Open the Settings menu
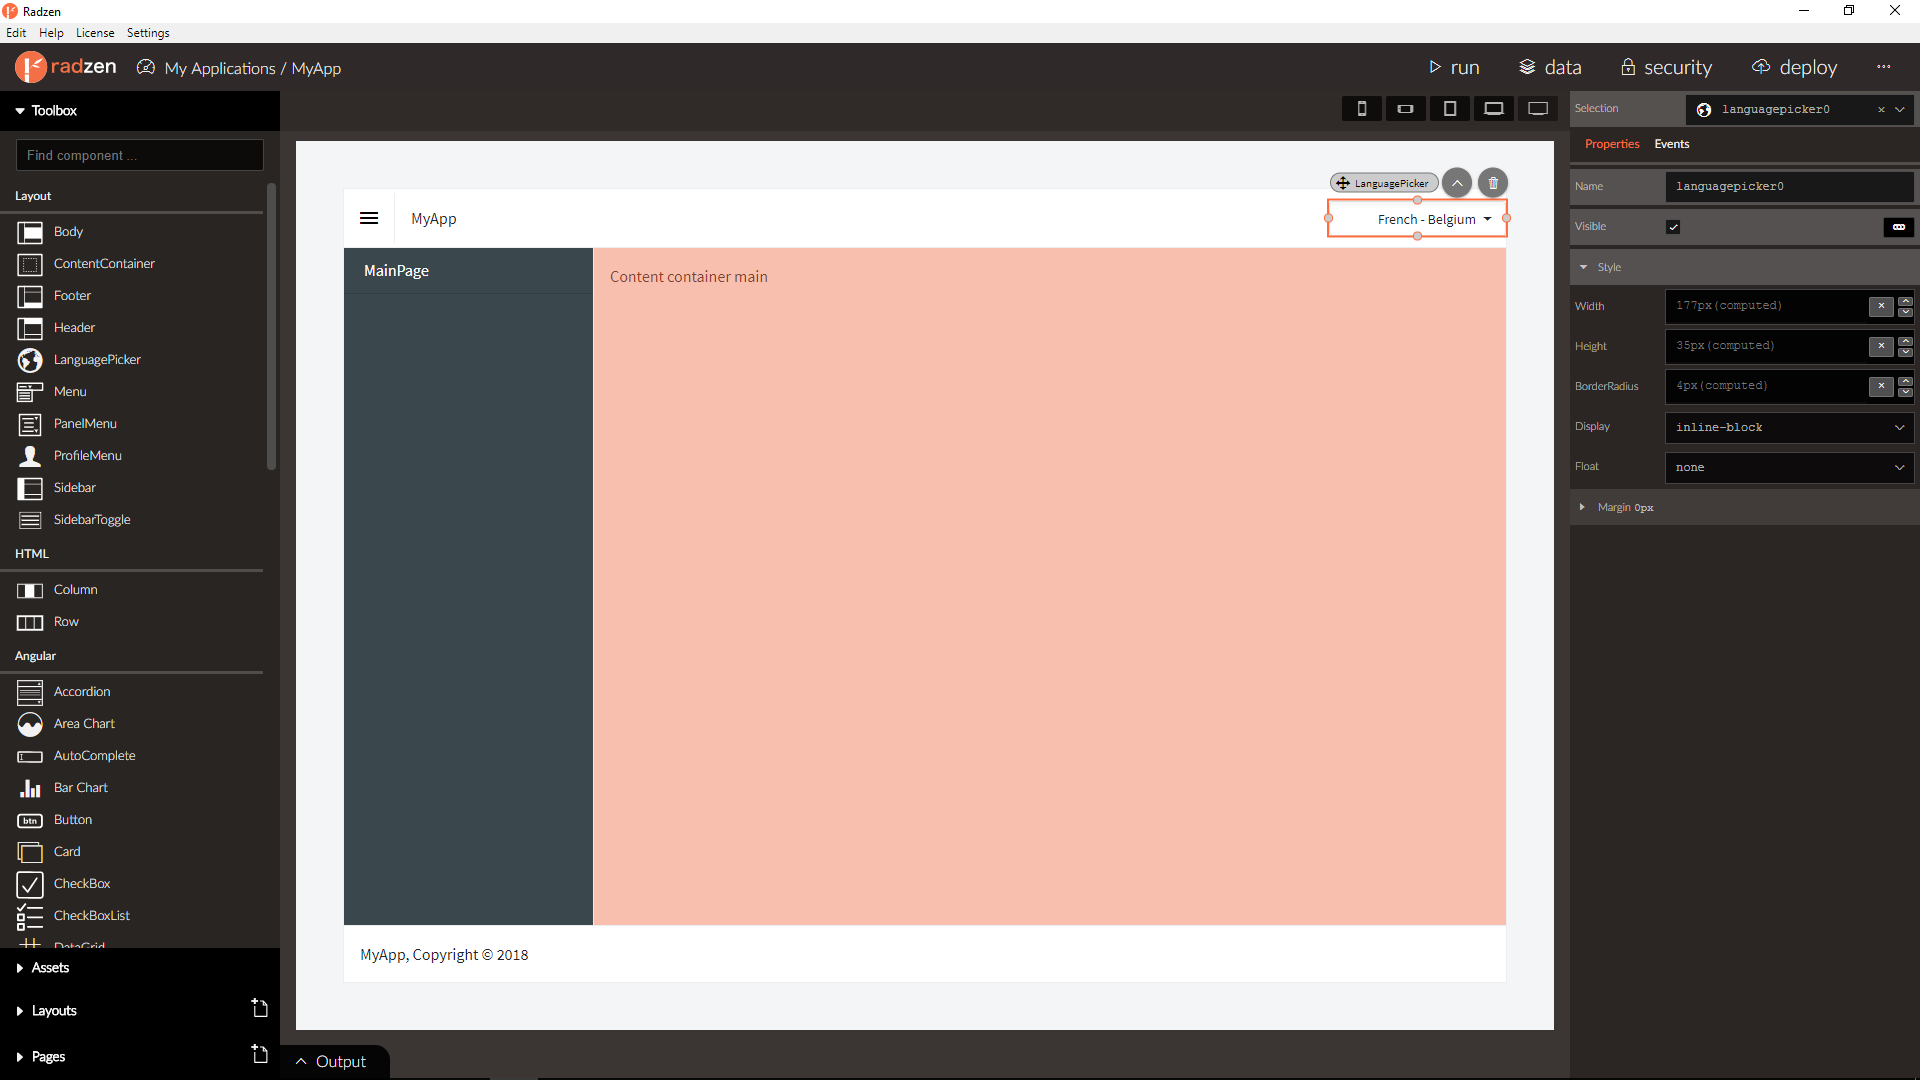Screen dimensions: 1920x1080 tap(148, 33)
